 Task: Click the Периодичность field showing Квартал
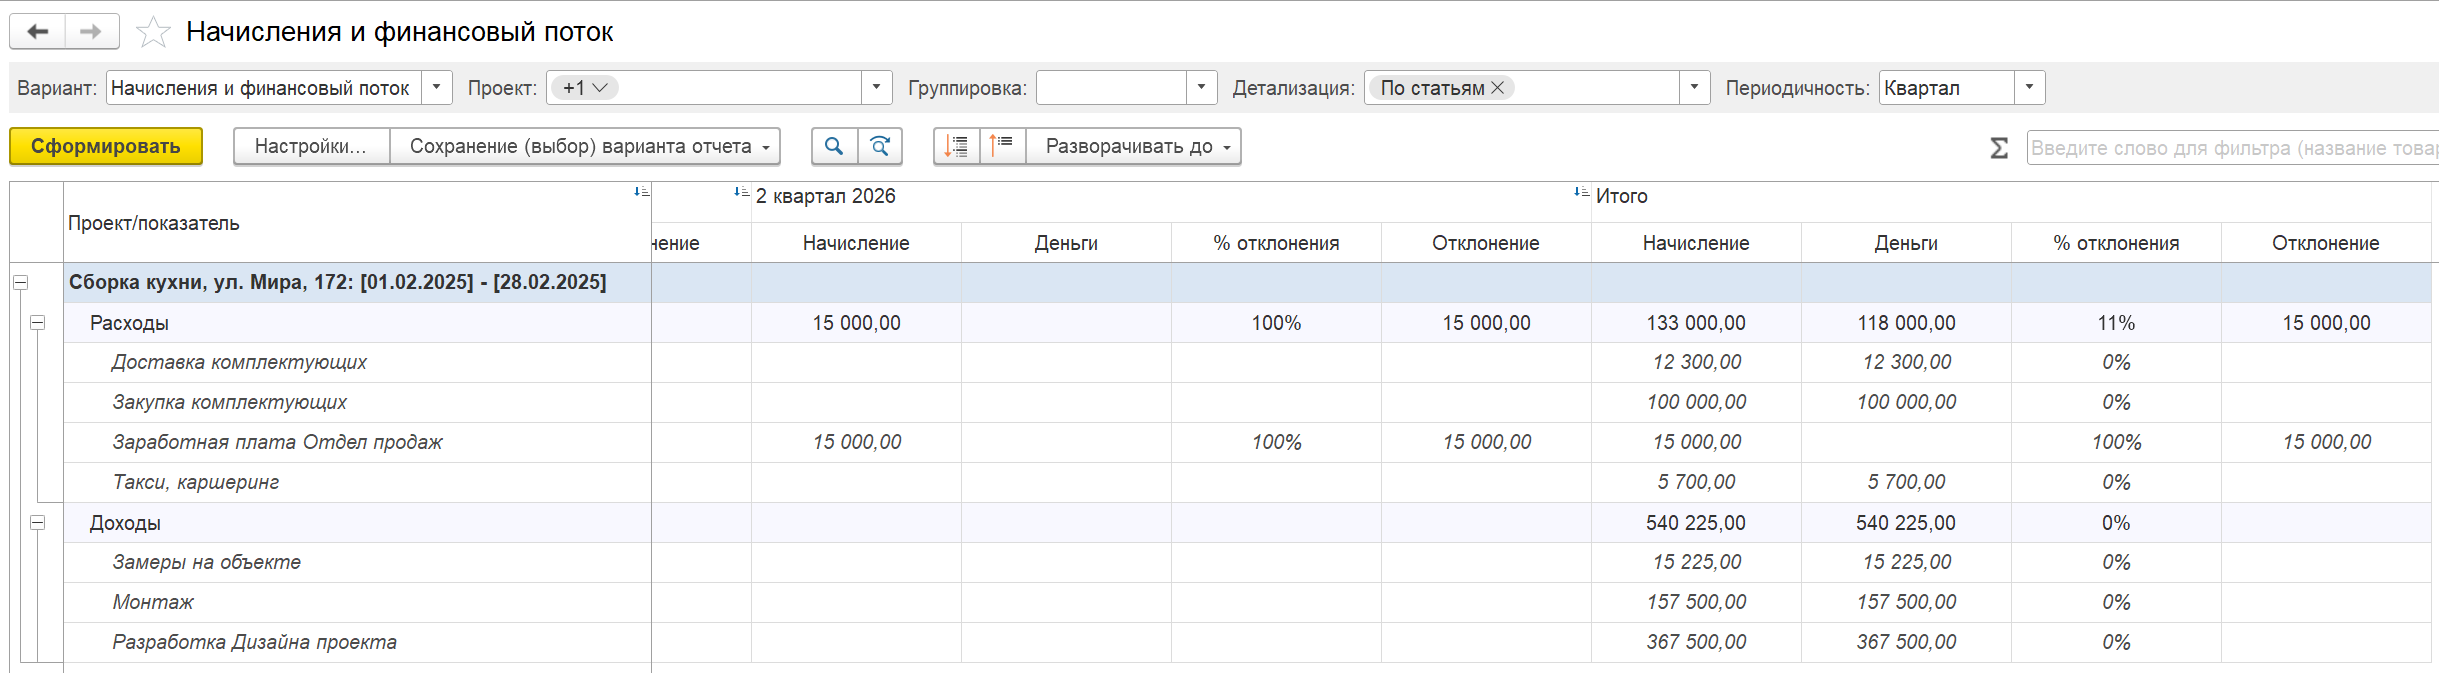pos(1946,88)
